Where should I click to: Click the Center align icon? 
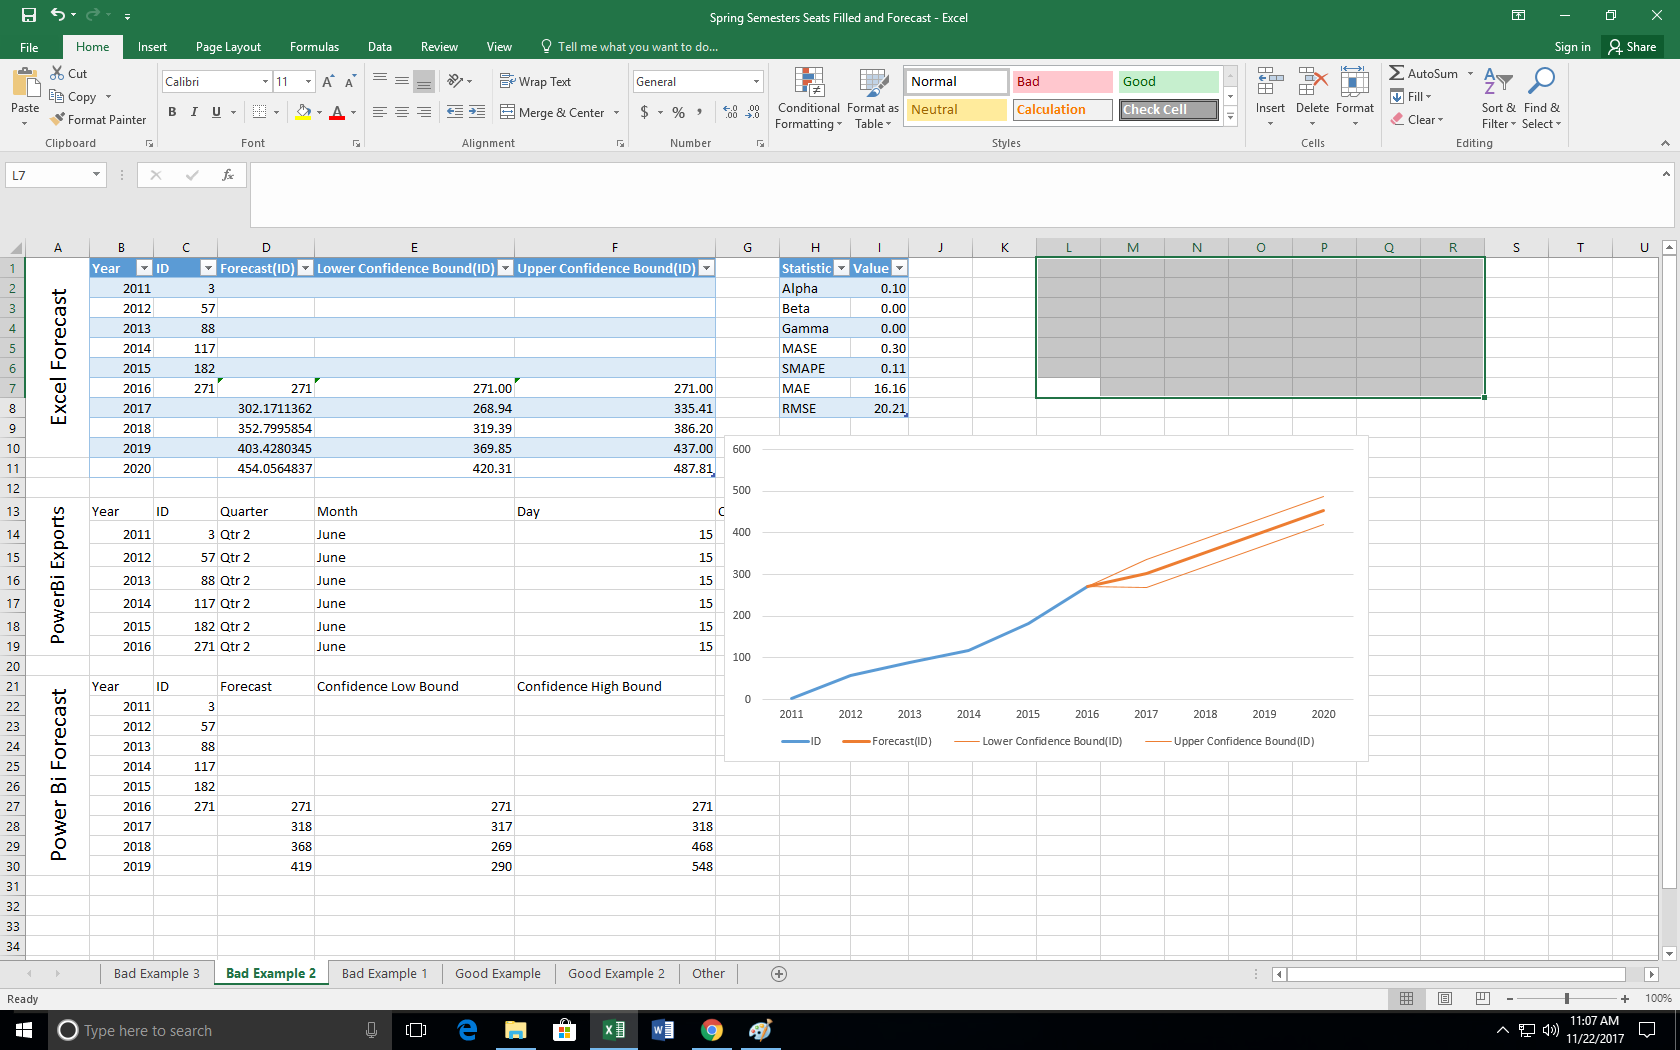[x=402, y=112]
